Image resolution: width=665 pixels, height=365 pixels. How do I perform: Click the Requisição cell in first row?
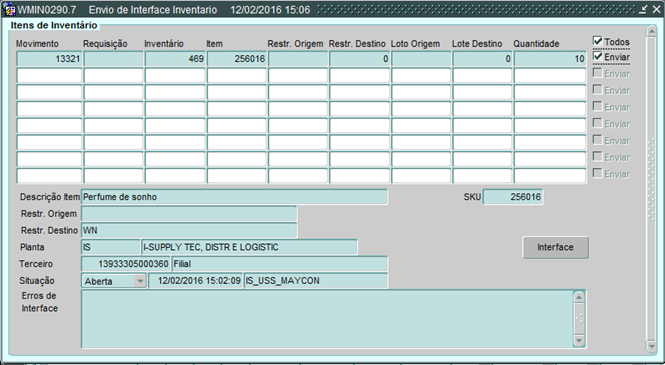click(x=113, y=59)
